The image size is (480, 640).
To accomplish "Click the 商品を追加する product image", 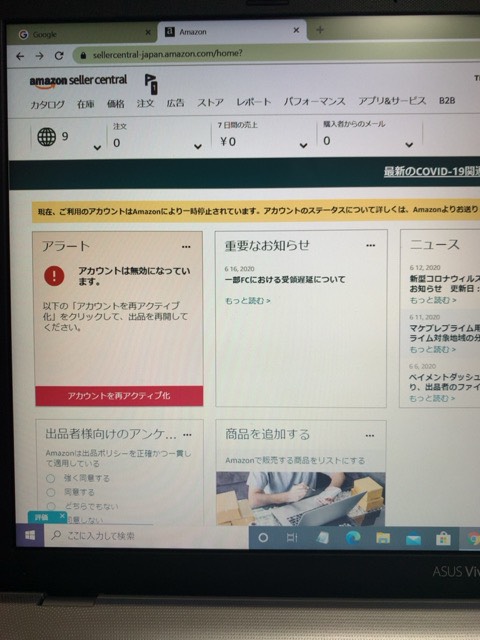I will click(x=300, y=499).
